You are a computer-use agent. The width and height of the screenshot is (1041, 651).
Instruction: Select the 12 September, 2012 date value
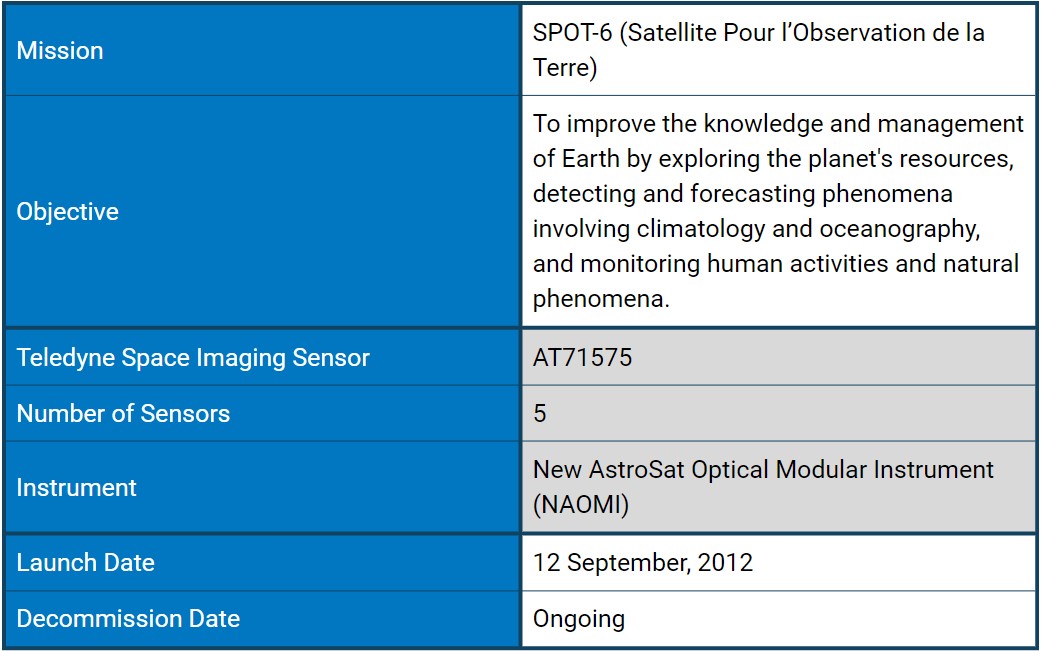(642, 562)
